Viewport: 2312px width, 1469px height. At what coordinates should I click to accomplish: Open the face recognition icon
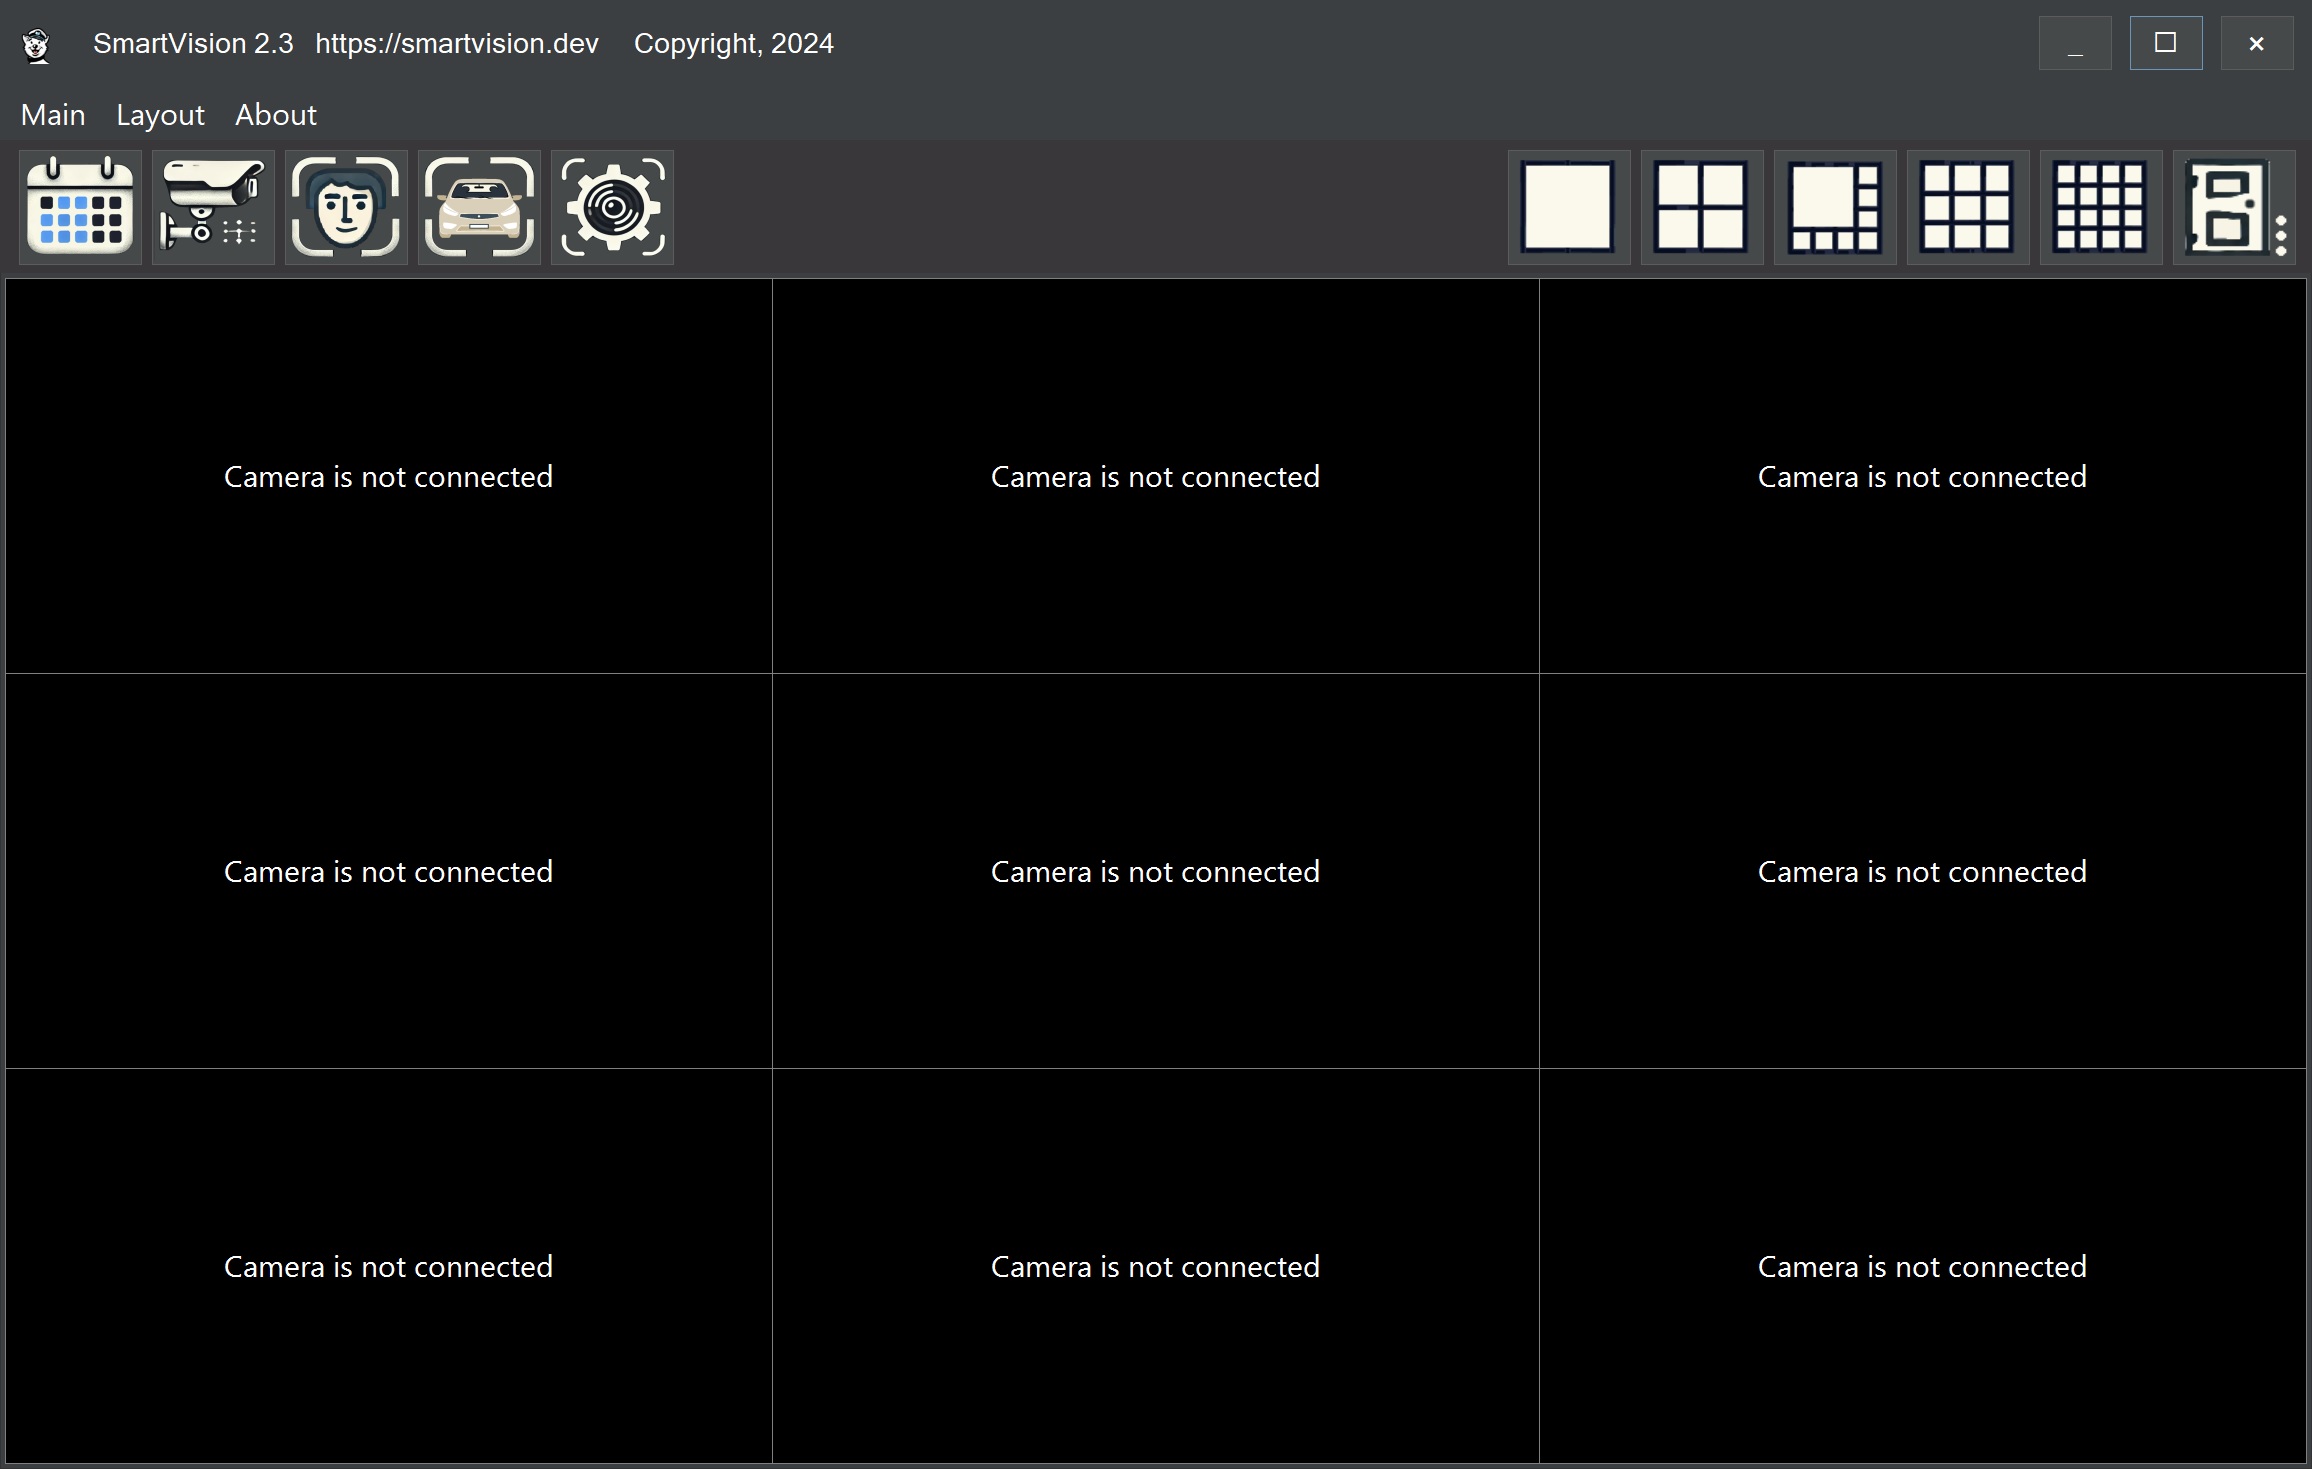pos(346,207)
